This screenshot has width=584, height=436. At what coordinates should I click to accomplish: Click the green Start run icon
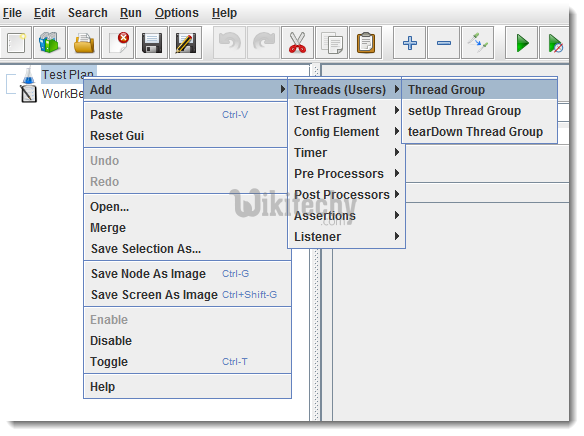pos(521,43)
